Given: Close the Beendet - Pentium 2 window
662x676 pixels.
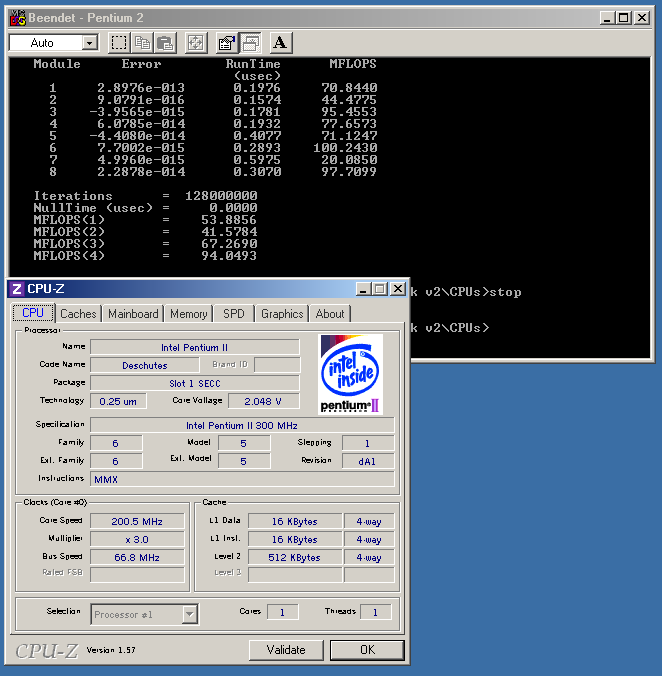Looking at the screenshot, I should 642,18.
